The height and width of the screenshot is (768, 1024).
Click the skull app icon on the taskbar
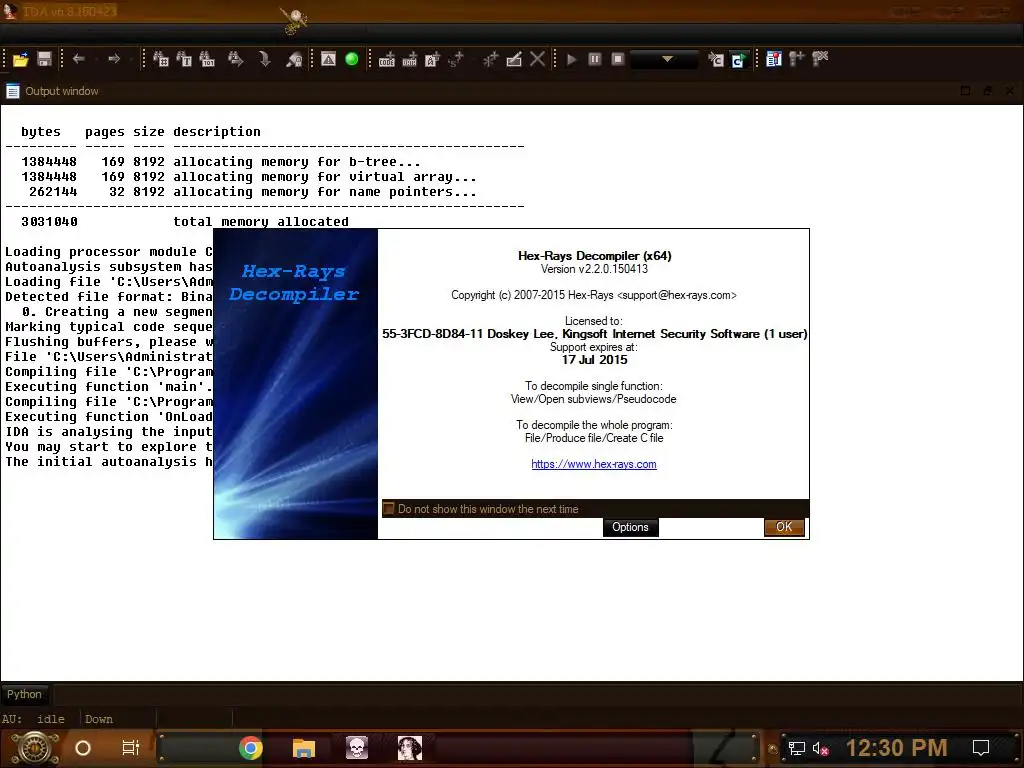click(x=357, y=748)
